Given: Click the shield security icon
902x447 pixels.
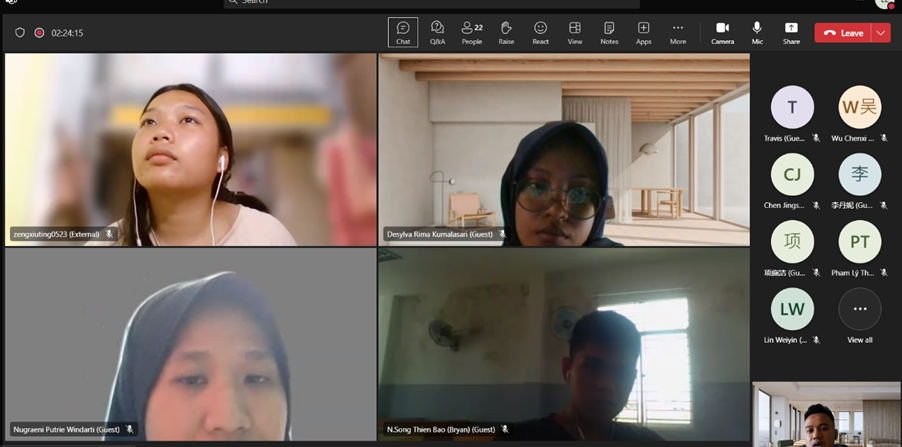Looking at the screenshot, I should point(20,33).
